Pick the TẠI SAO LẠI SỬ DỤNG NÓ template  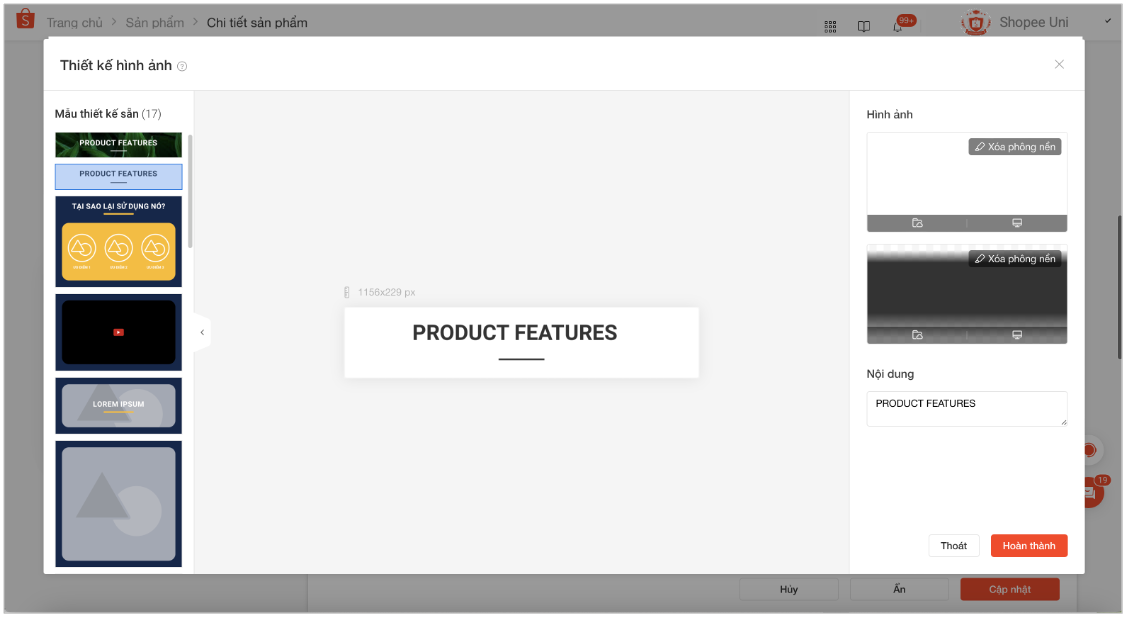118,242
